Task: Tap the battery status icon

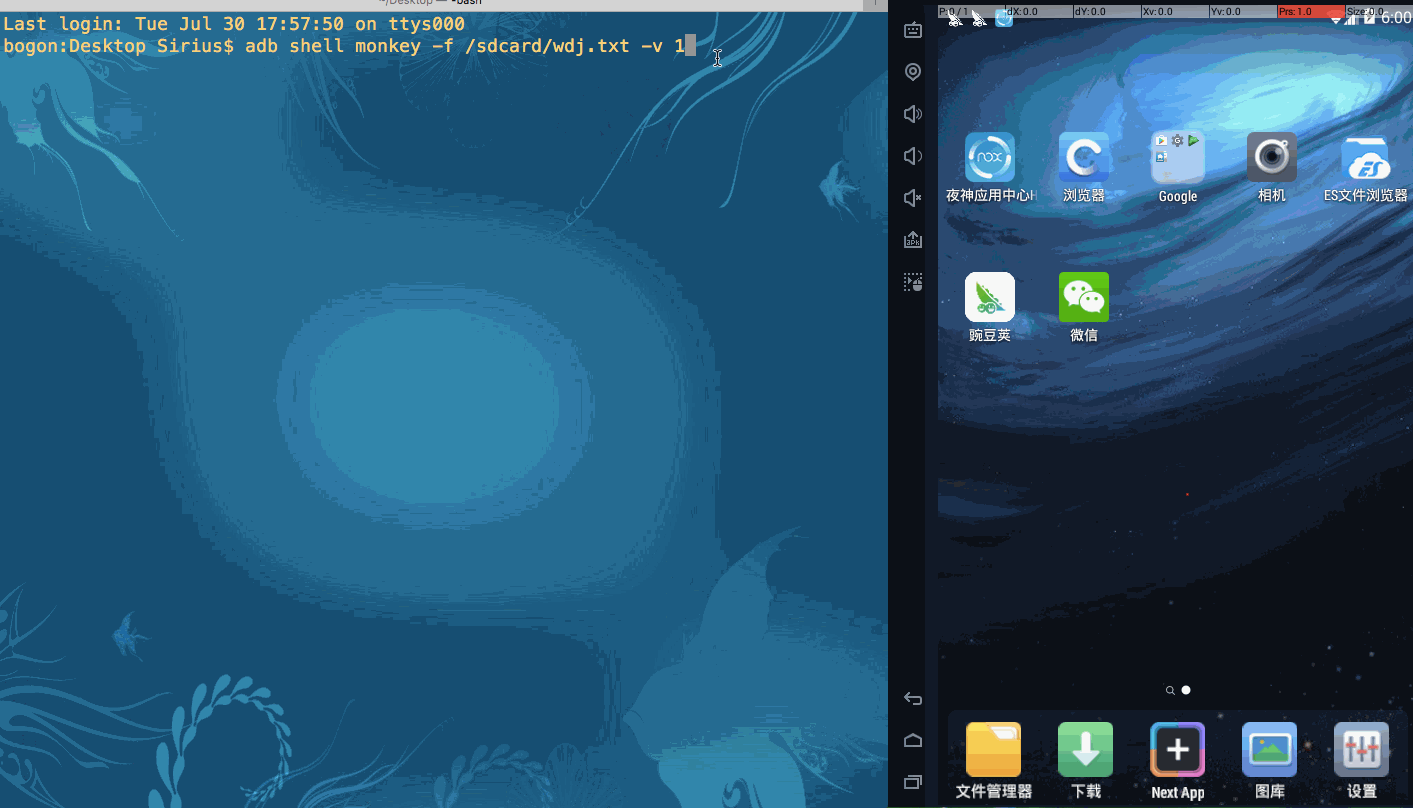Action: (x=1369, y=18)
